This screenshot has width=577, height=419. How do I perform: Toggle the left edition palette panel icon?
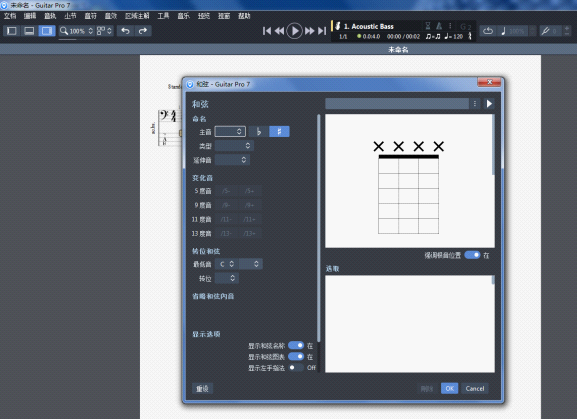(12, 31)
